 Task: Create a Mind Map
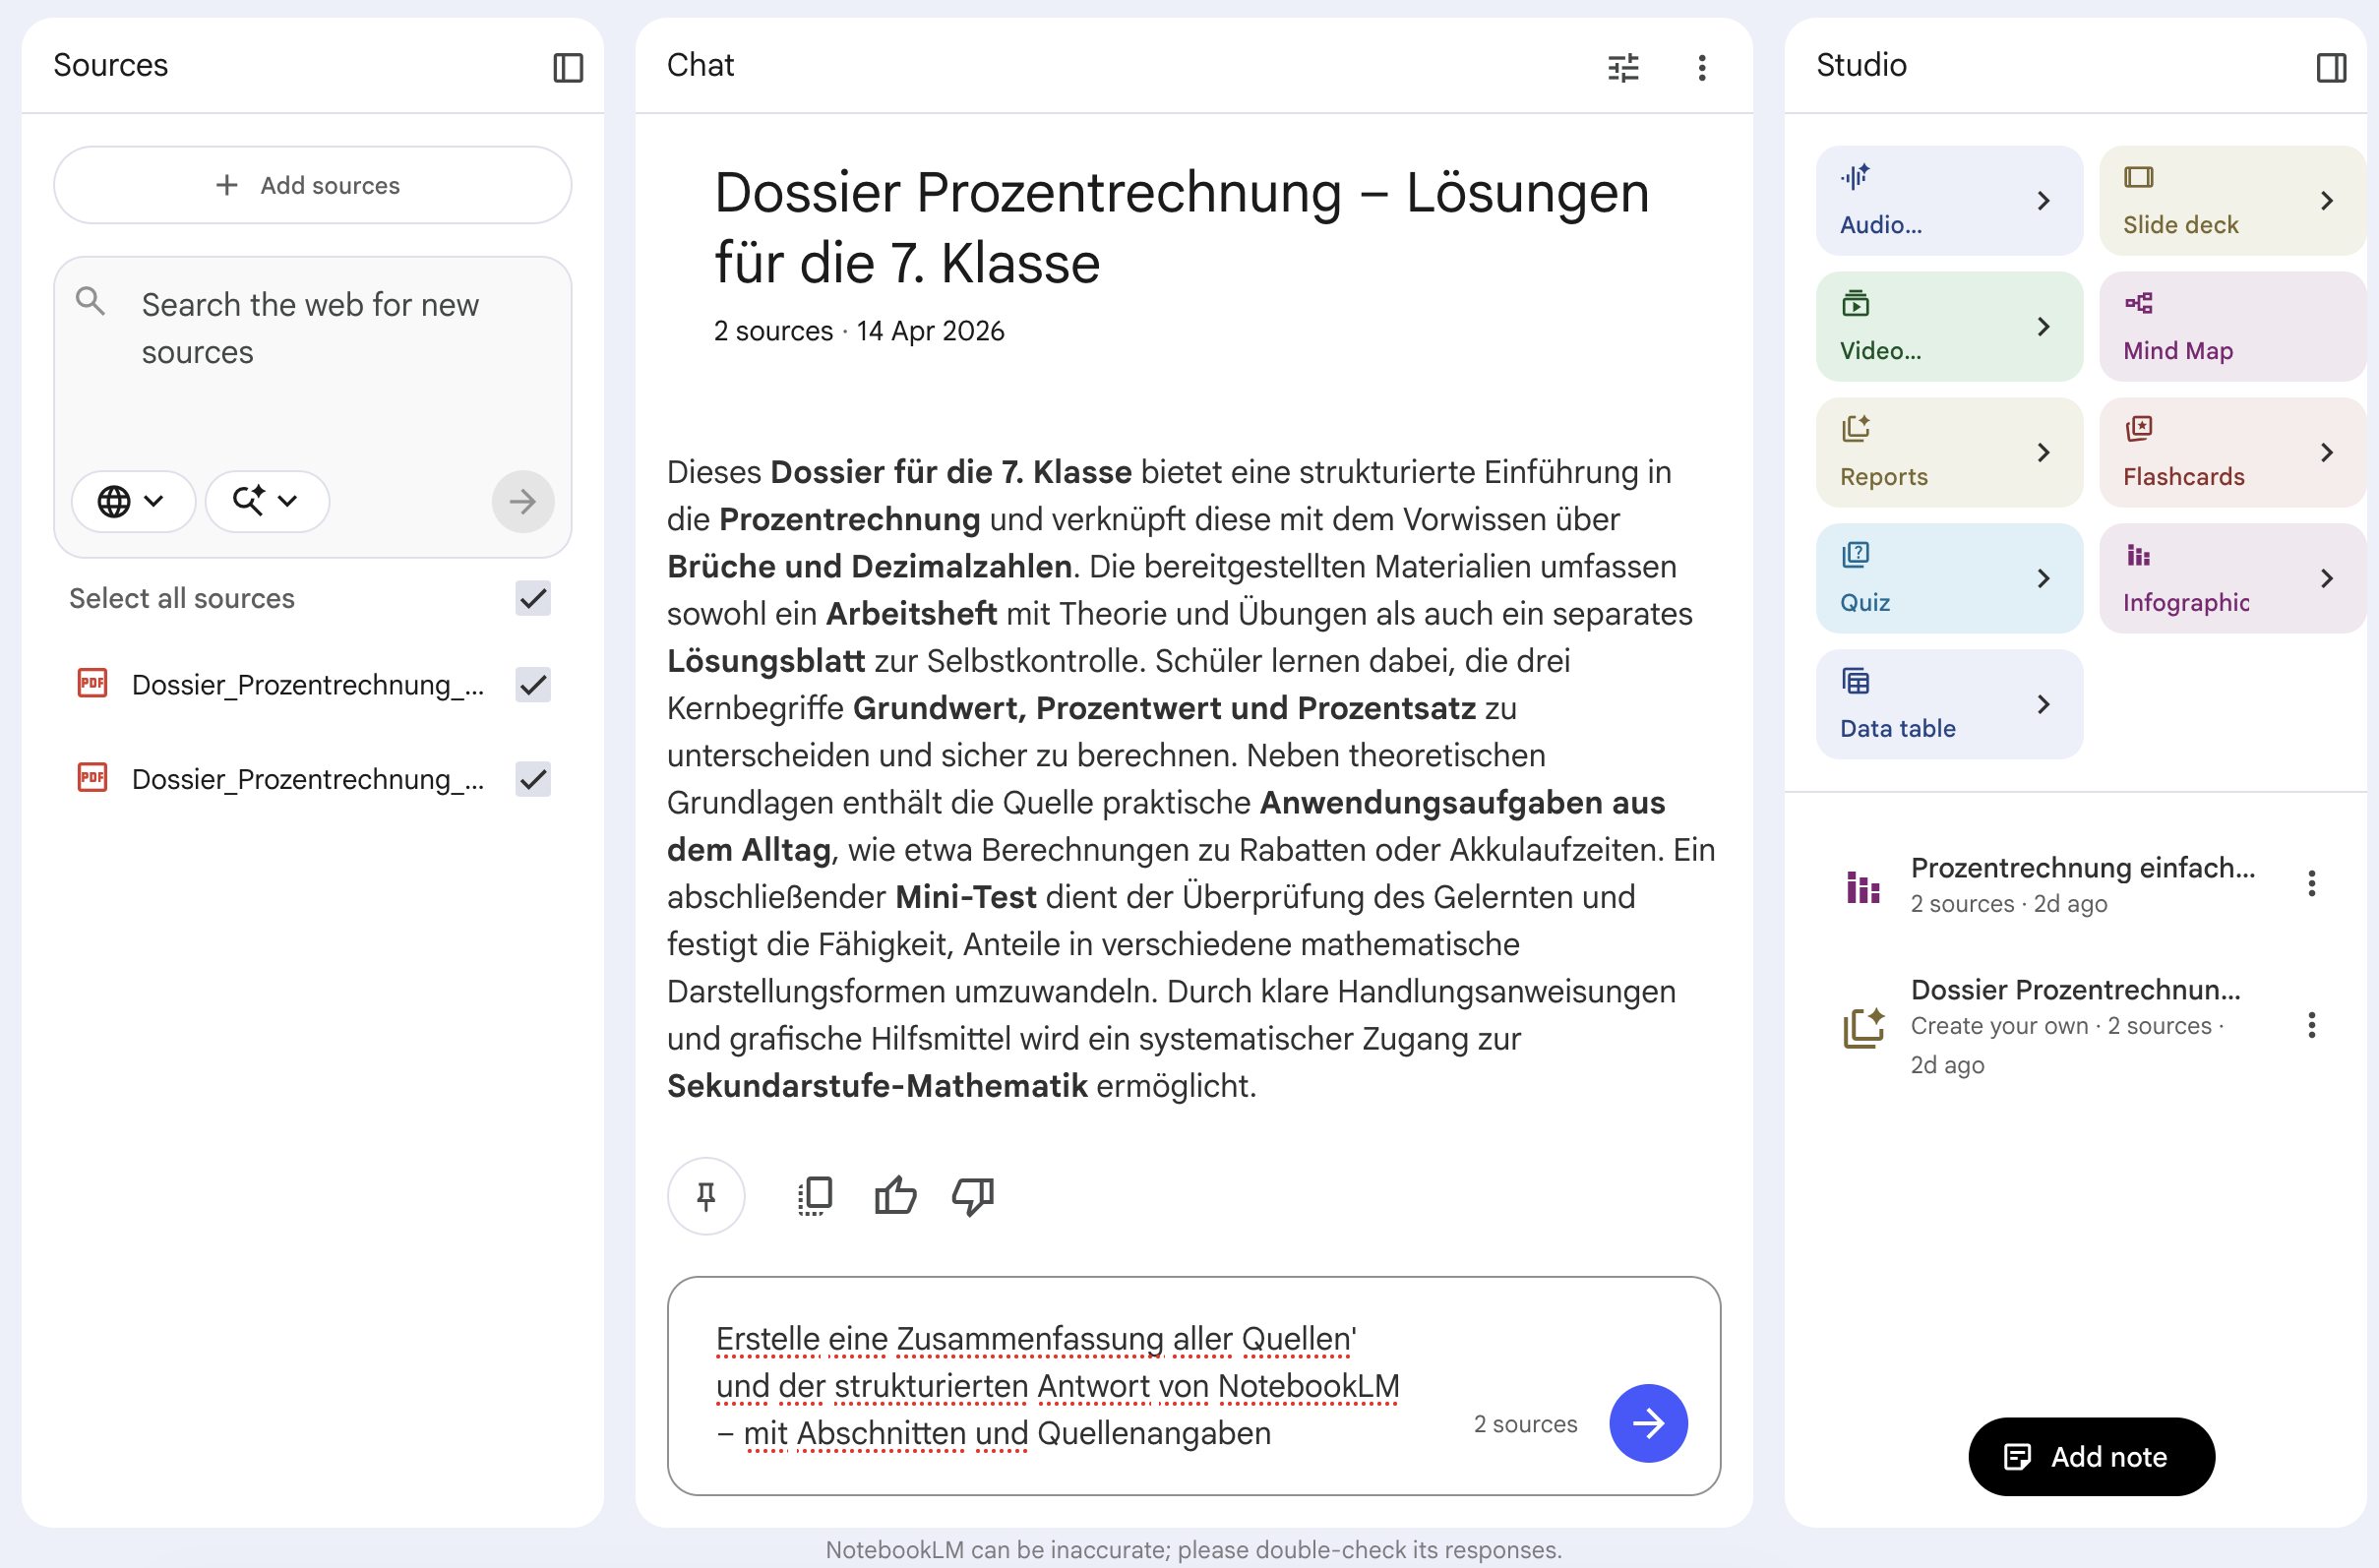point(2231,325)
